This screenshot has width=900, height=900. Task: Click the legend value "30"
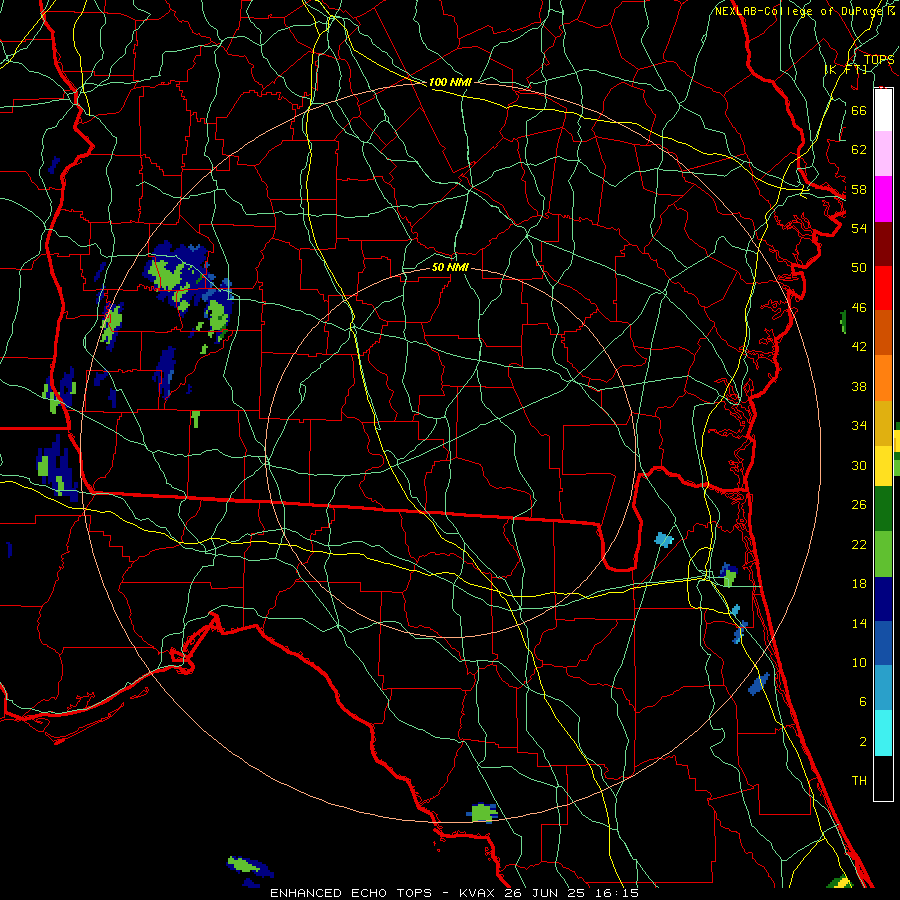coord(859,465)
